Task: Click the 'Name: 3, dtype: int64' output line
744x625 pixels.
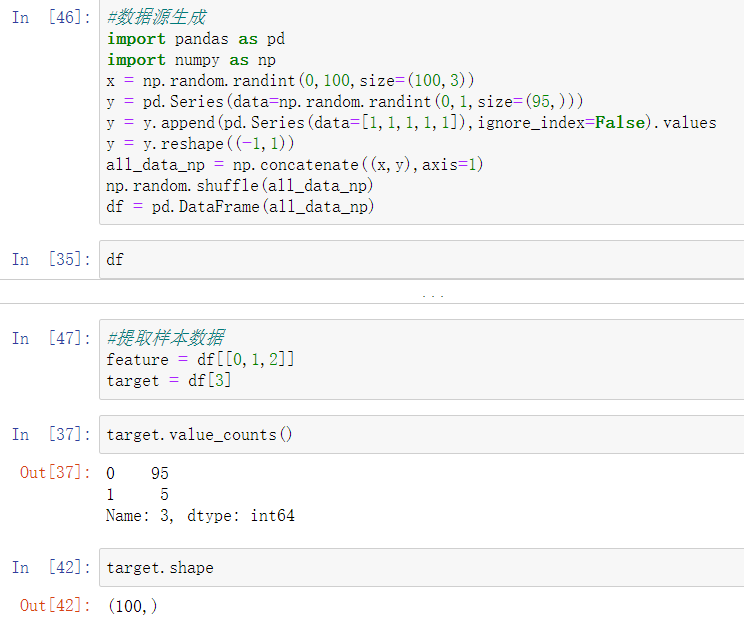Action: coord(200,515)
